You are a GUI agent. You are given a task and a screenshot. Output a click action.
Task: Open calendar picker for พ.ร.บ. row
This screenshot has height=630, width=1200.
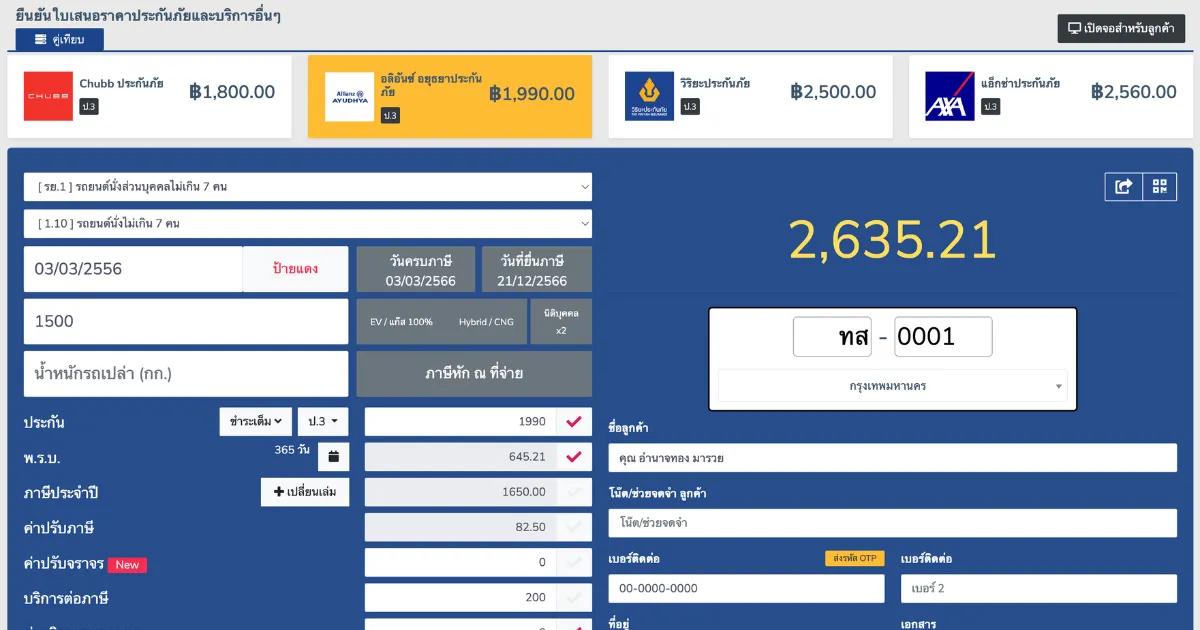[333, 457]
